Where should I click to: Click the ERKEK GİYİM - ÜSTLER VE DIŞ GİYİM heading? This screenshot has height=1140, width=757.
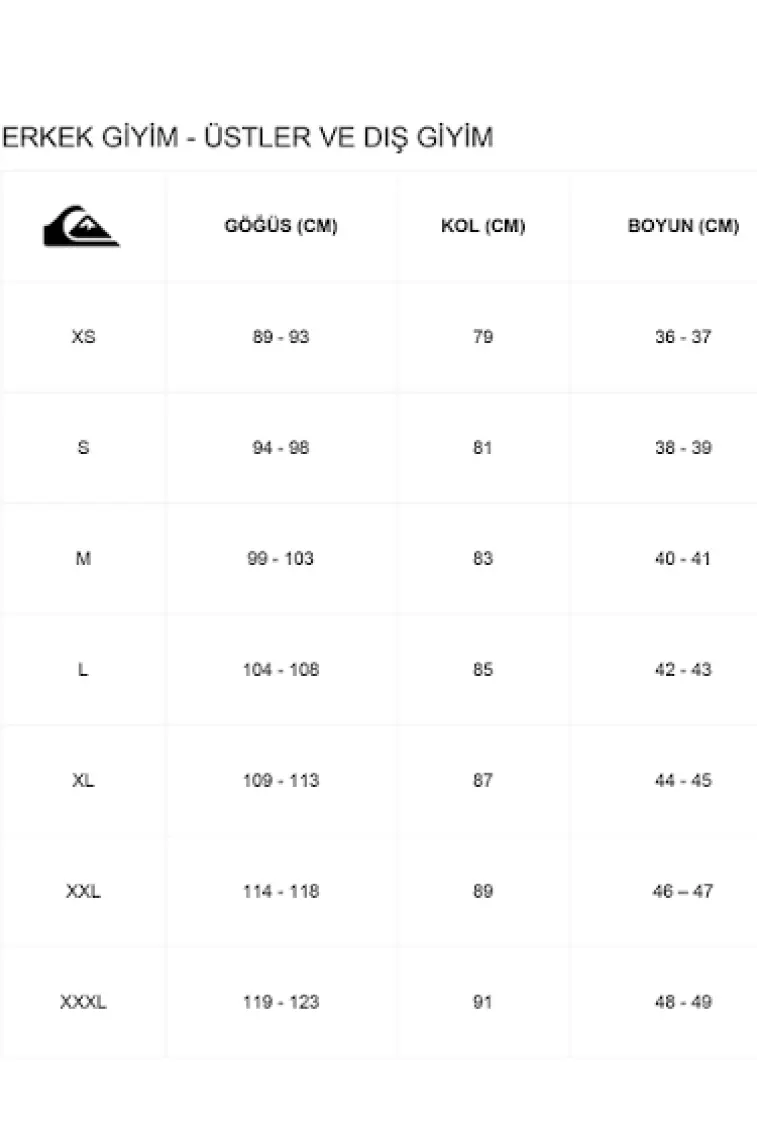tap(247, 137)
